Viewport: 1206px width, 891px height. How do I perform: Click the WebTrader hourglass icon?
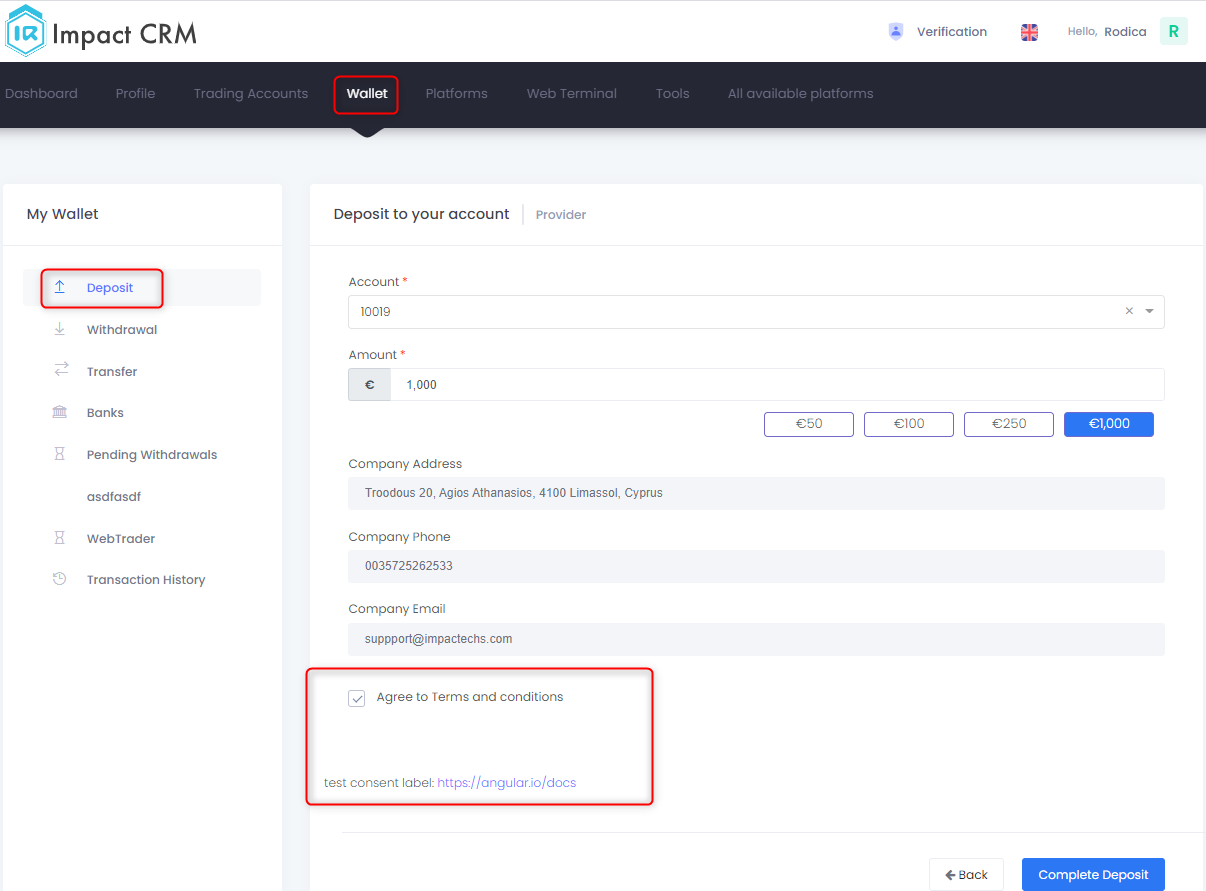(x=60, y=538)
